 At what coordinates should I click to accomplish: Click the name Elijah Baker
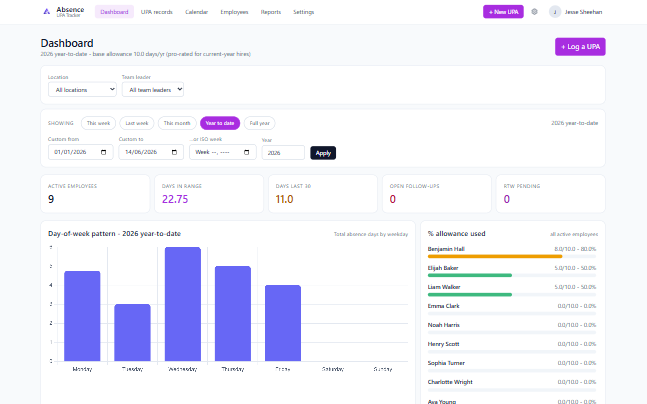[x=443, y=268]
